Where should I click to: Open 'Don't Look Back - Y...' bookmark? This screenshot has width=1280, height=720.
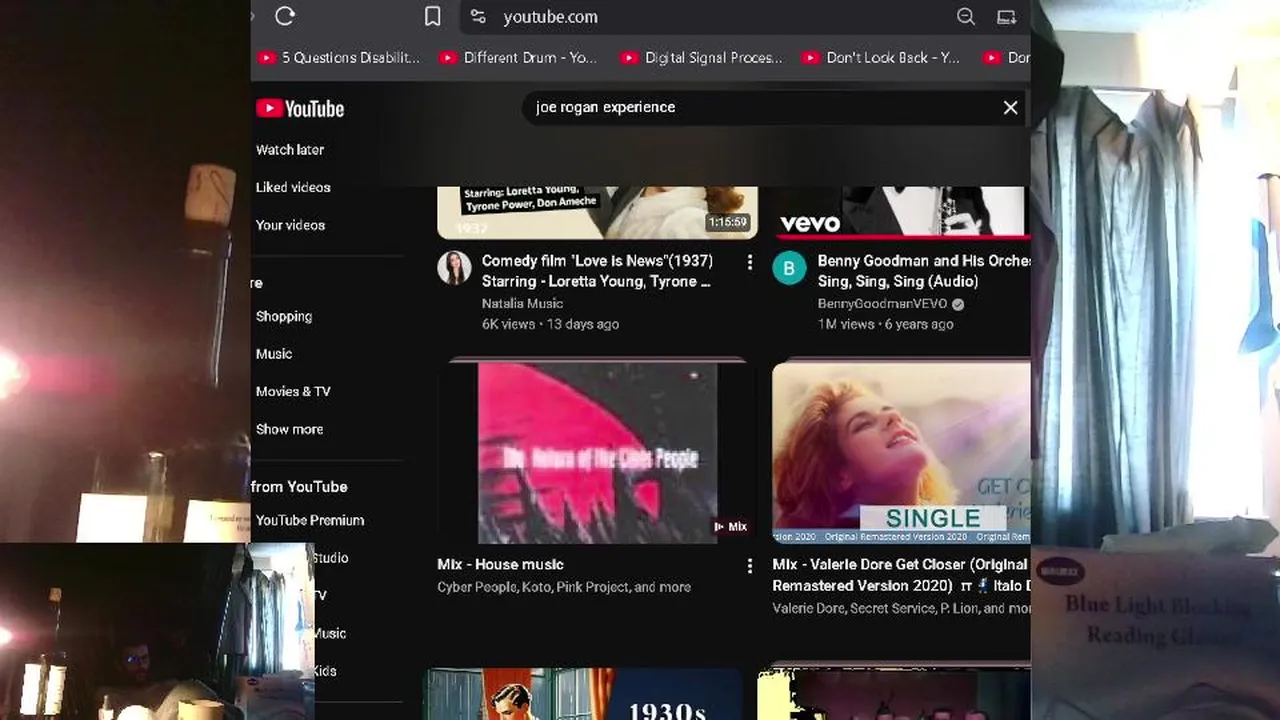[881, 58]
